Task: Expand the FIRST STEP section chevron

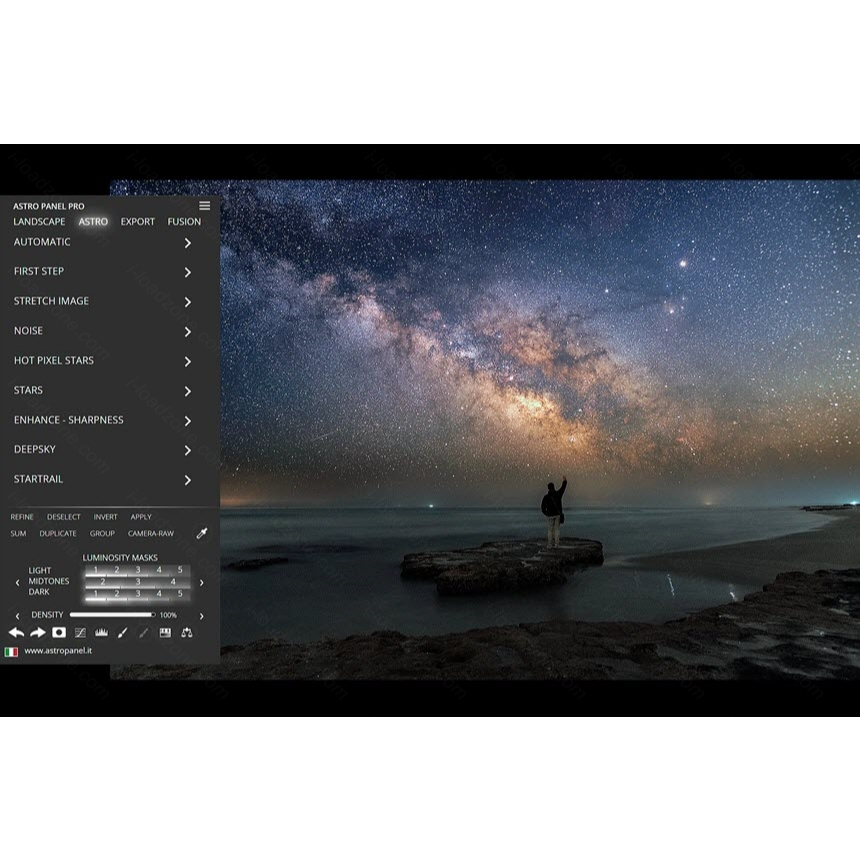Action: 188,272
